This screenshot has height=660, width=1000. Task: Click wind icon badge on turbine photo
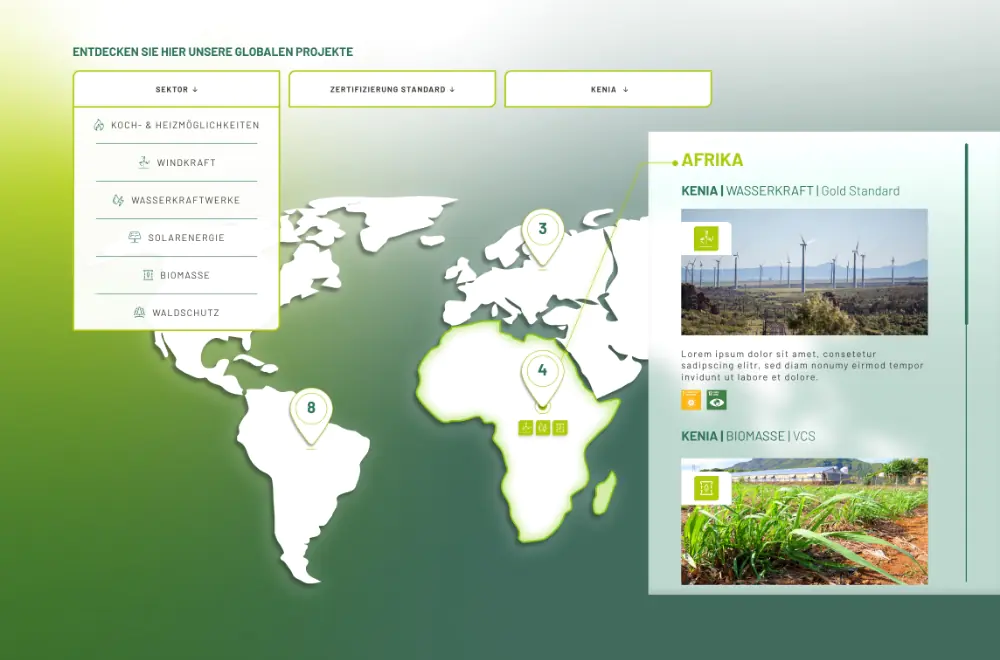(x=706, y=238)
